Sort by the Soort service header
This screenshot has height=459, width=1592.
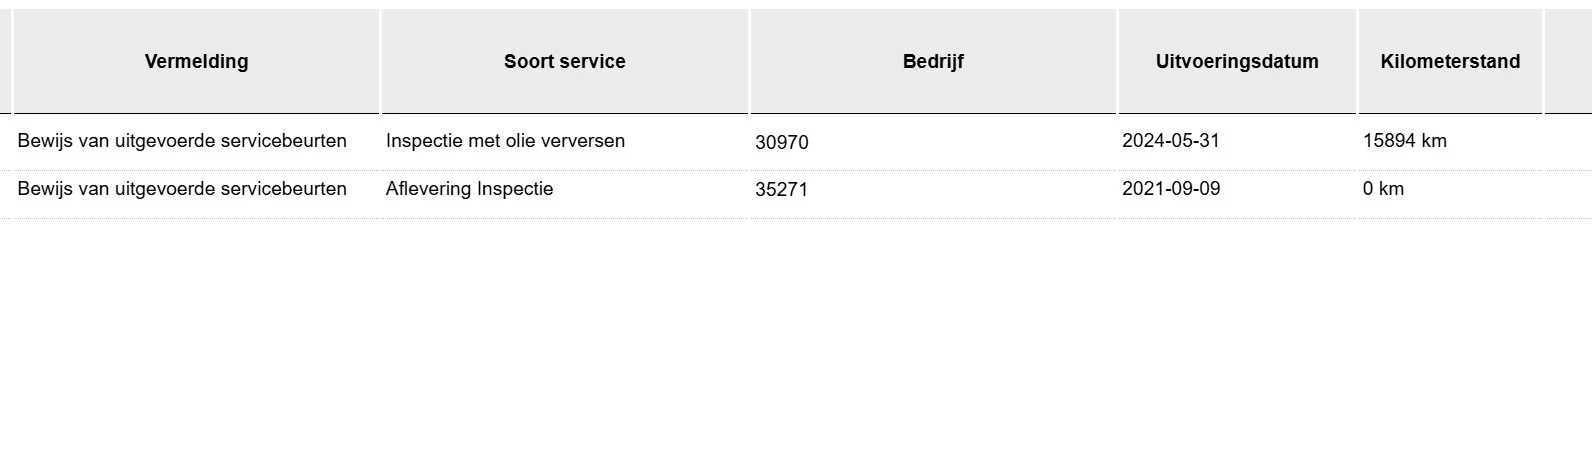tap(564, 61)
